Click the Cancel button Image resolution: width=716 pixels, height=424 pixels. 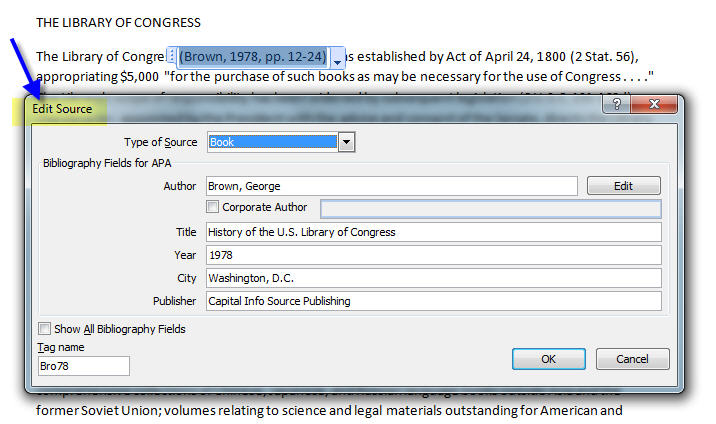[632, 359]
